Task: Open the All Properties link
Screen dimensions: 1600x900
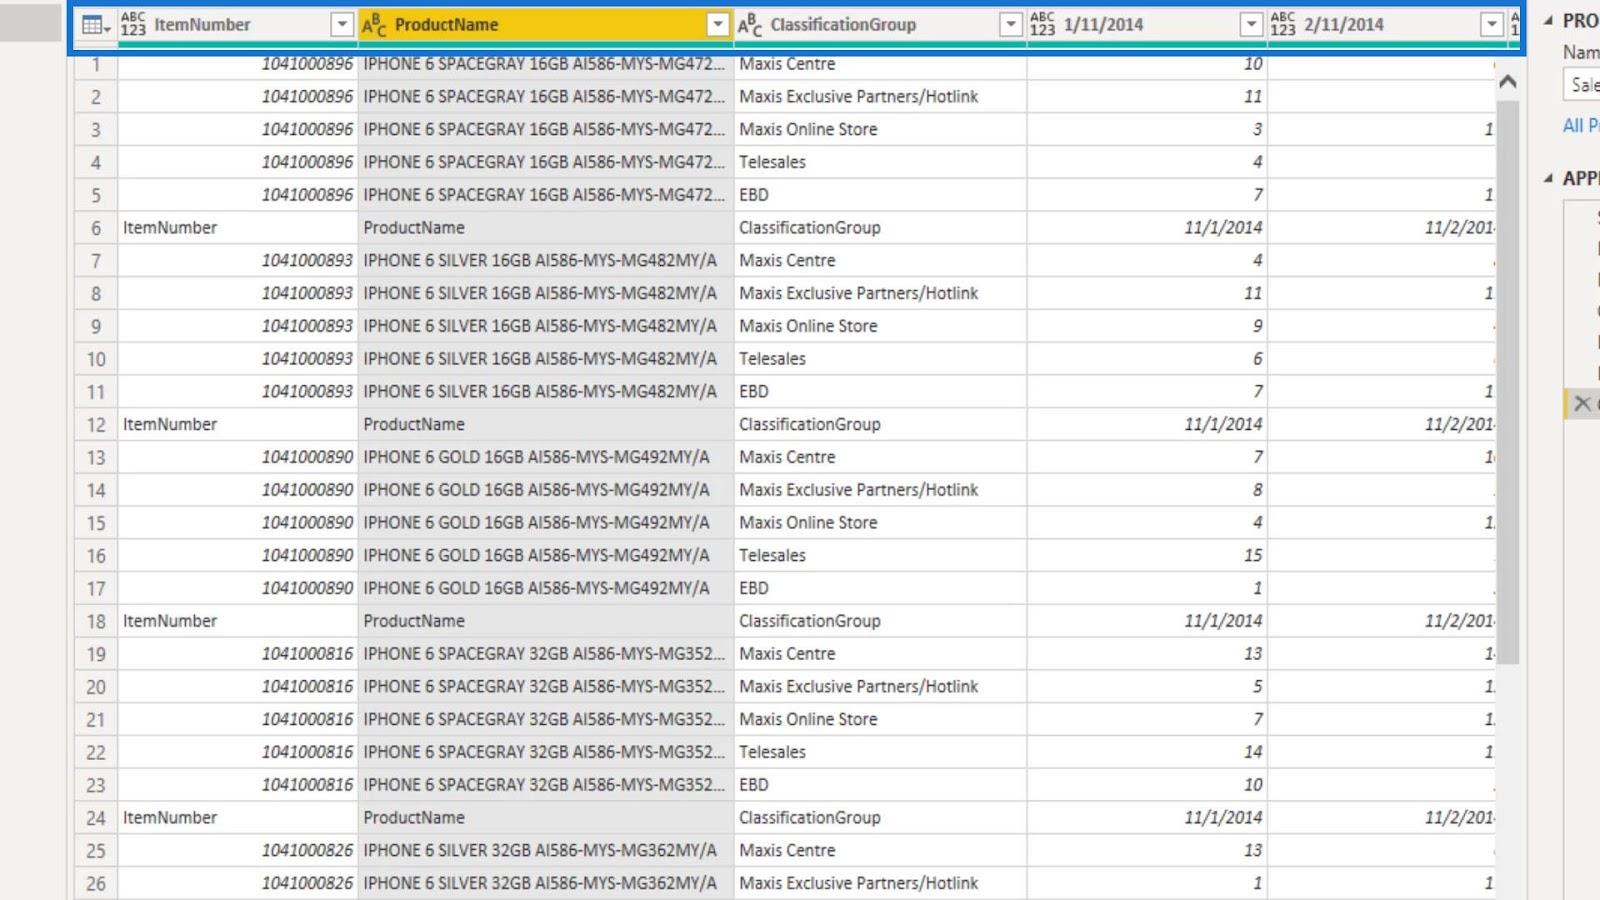Action: (1581, 126)
